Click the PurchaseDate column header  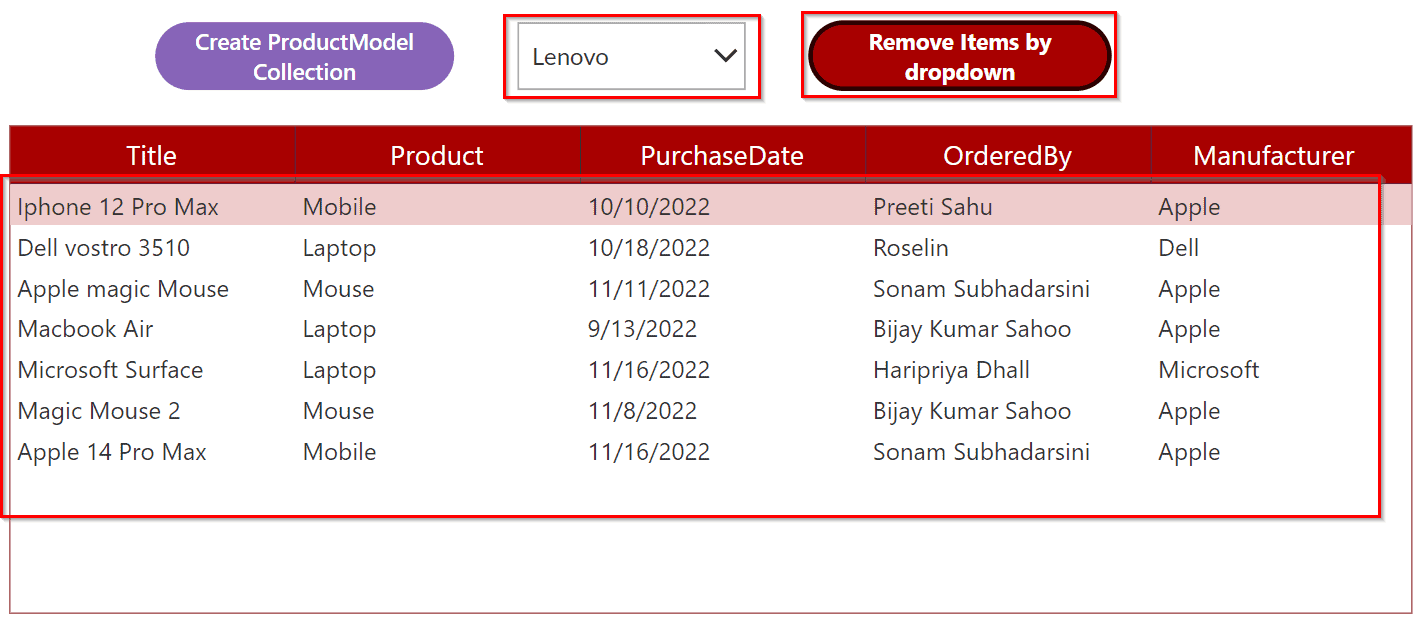point(722,155)
